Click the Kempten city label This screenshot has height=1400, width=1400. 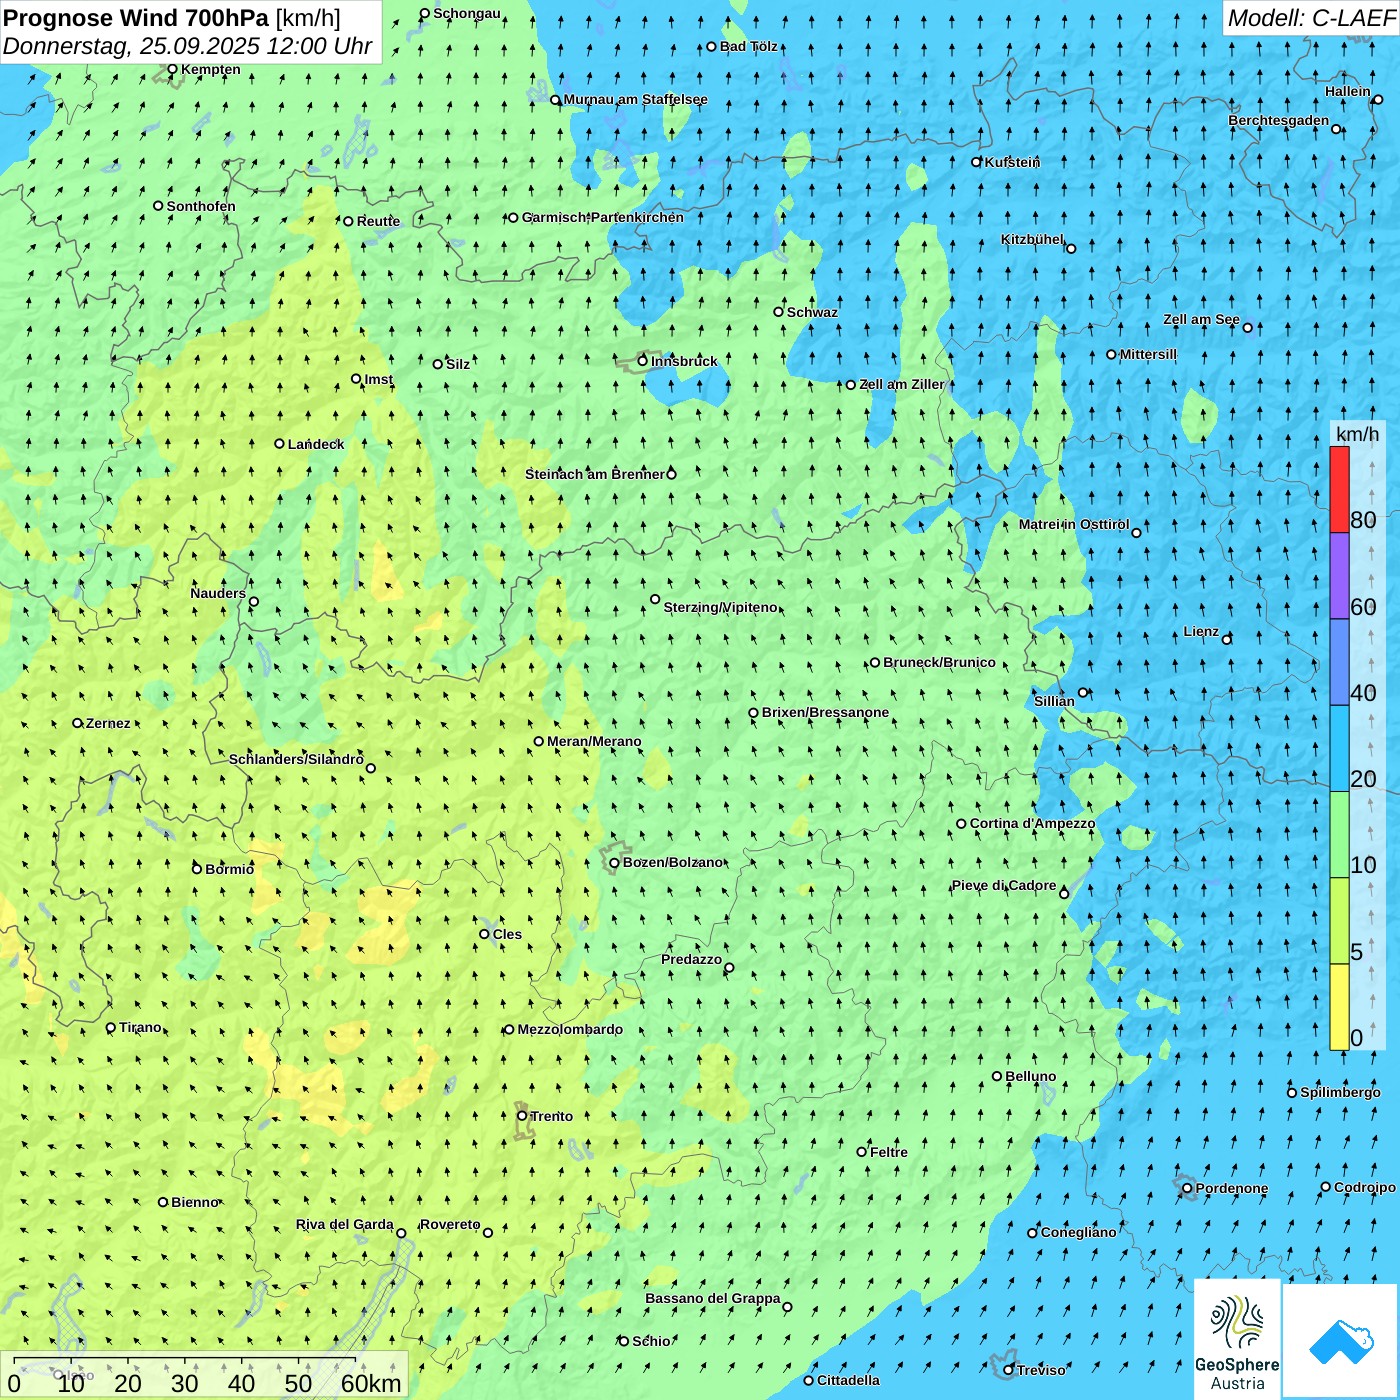coord(211,69)
